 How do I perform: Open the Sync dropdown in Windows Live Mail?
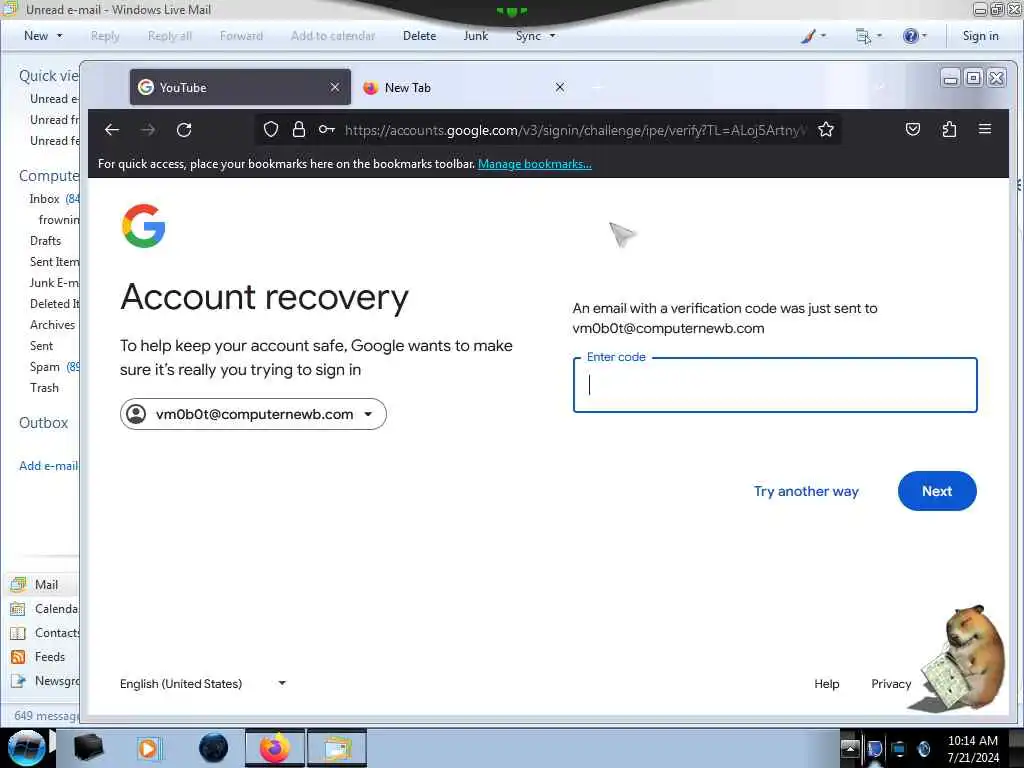click(x=536, y=36)
